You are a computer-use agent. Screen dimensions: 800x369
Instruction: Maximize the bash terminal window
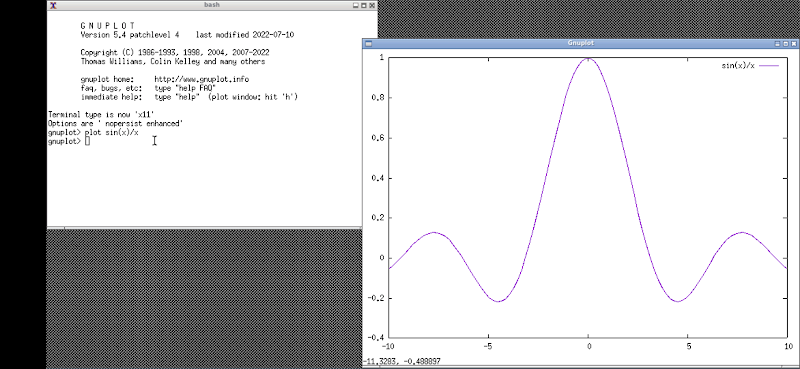tap(364, 5)
